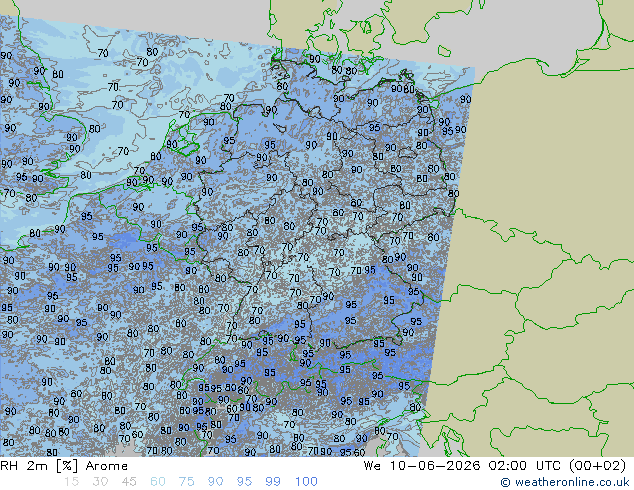Select the 'RH 2m [%]' parameter label
634x490 pixels.
39,466
